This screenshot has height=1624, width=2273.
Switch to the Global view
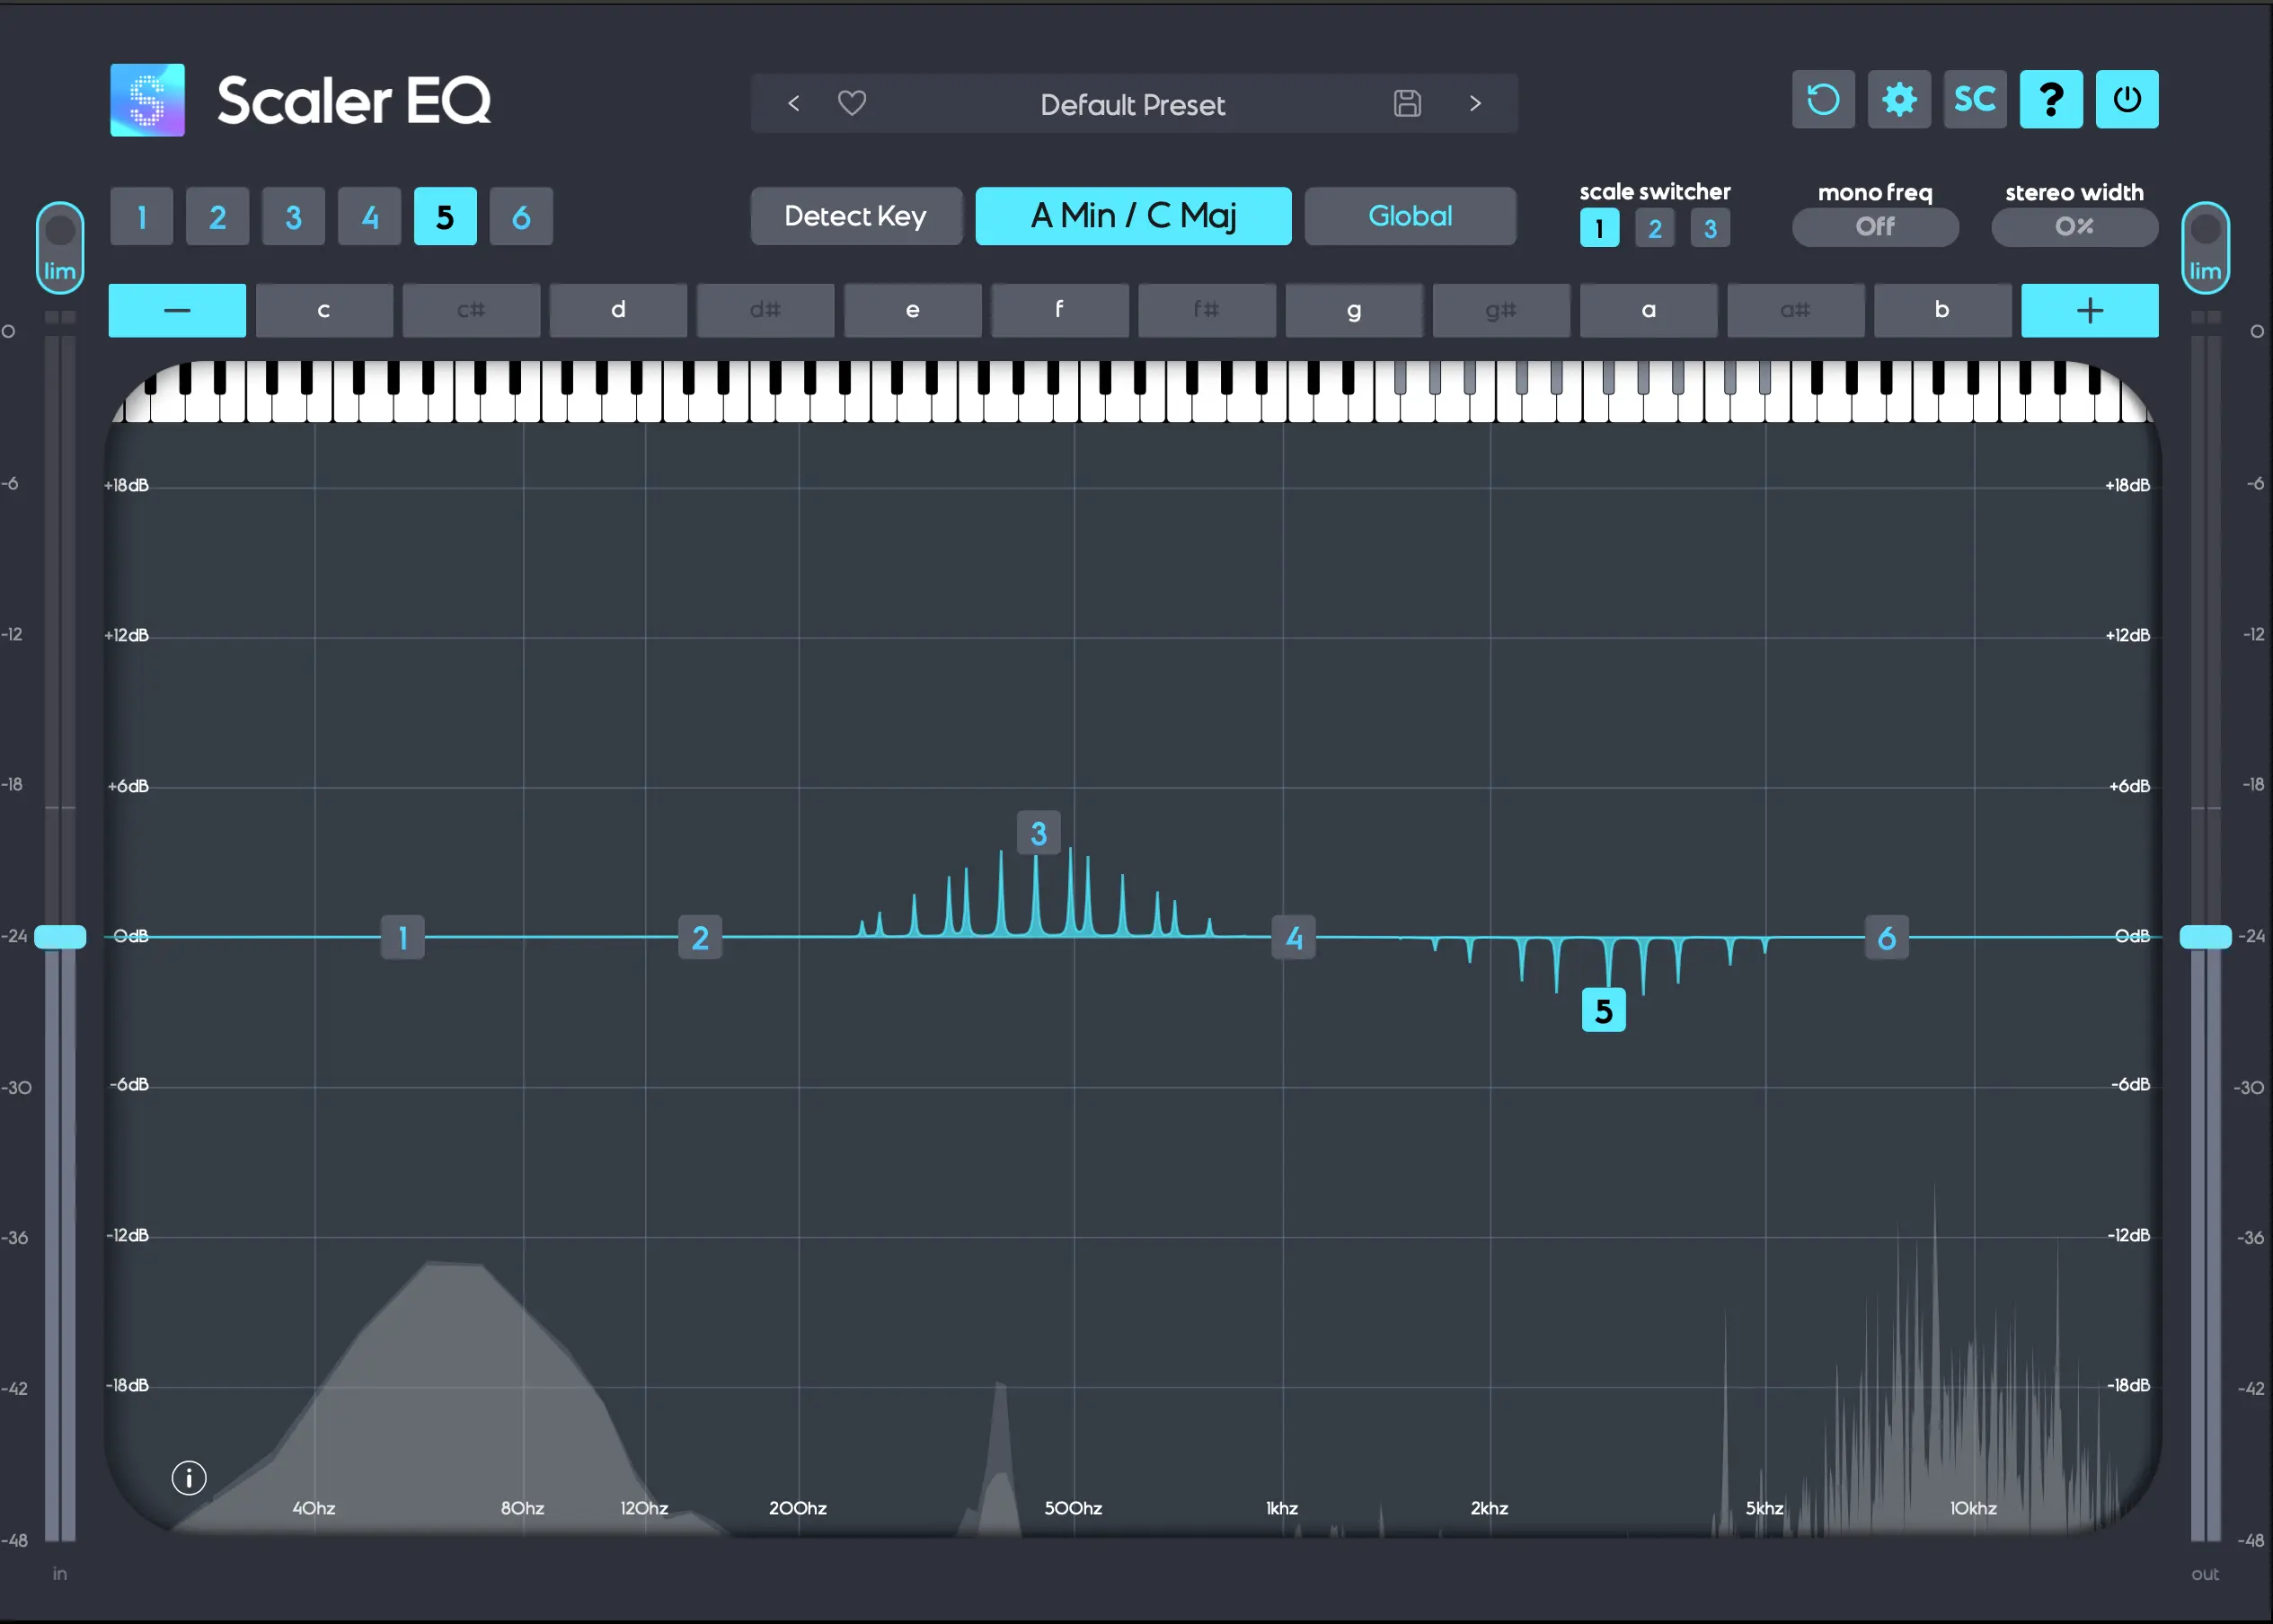coord(1410,215)
